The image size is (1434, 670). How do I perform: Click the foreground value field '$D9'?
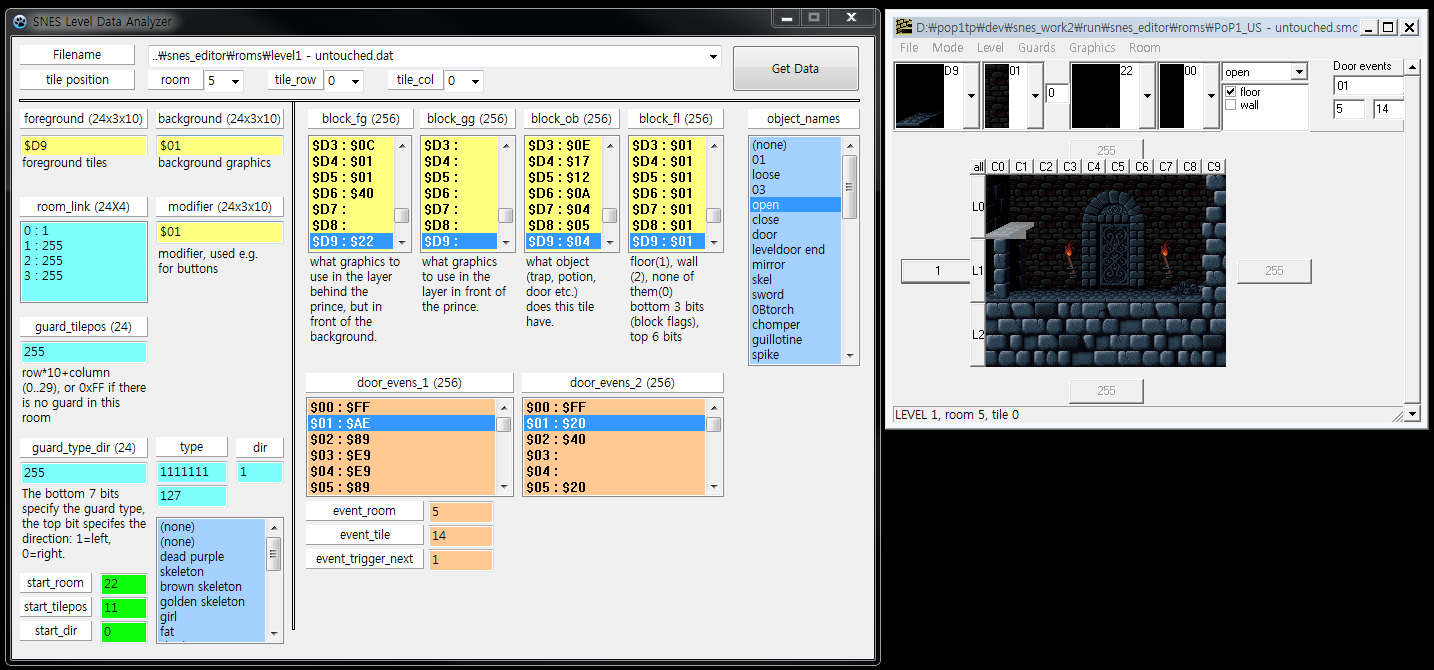click(x=83, y=146)
